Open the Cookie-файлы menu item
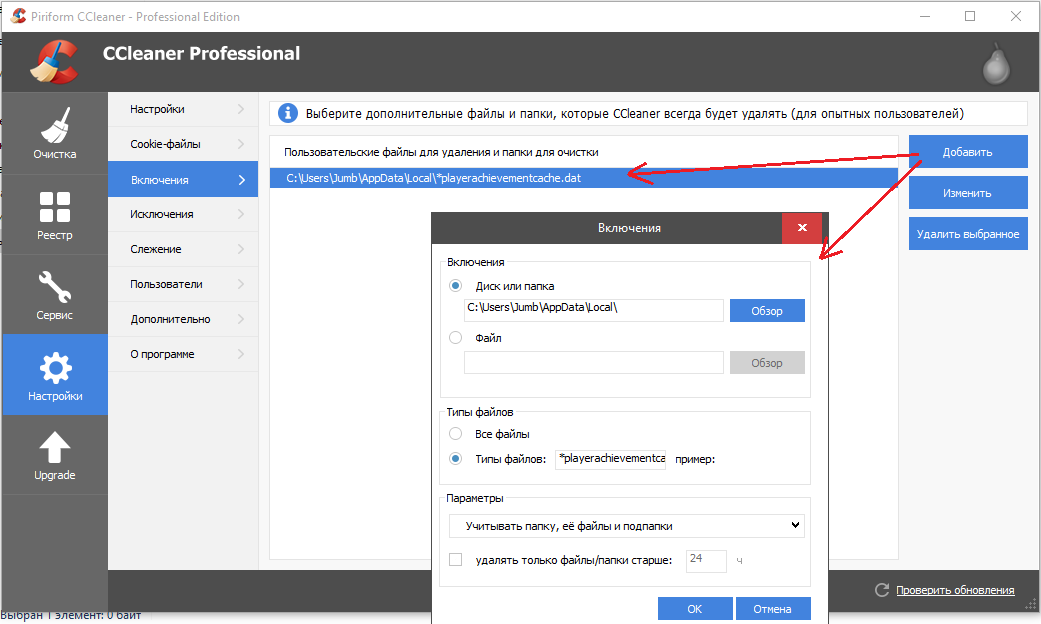Screen dimensions: 1041x624 183,144
